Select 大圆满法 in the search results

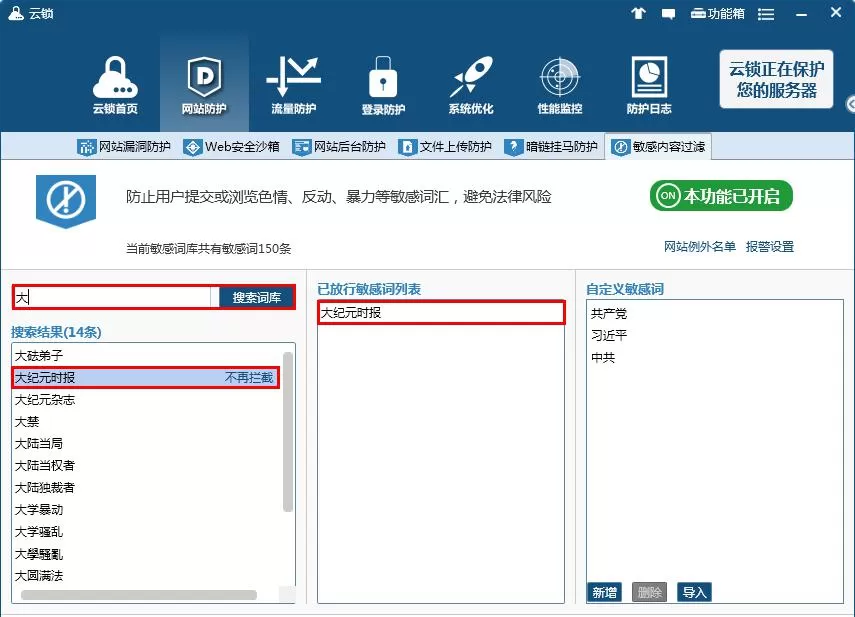[x=147, y=576]
